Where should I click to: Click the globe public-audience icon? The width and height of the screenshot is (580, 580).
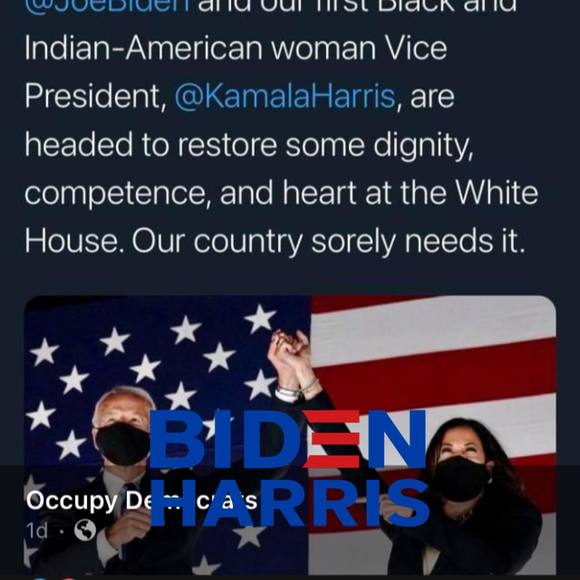coord(85,530)
